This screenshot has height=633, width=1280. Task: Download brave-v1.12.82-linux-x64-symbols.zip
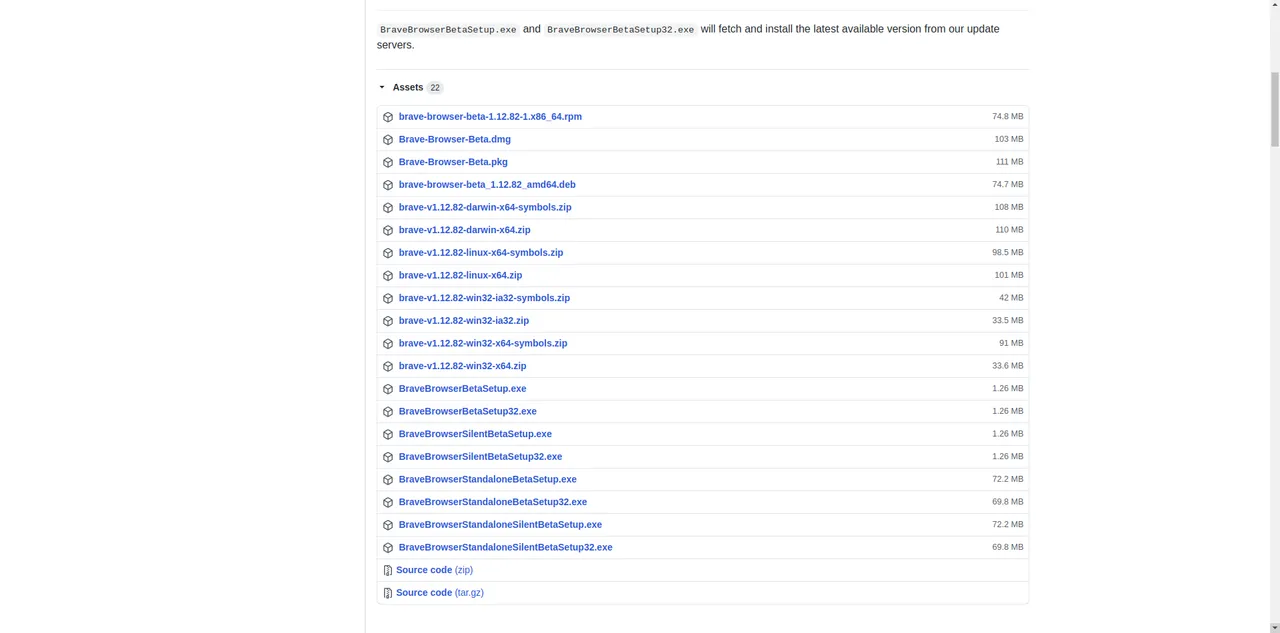(481, 253)
